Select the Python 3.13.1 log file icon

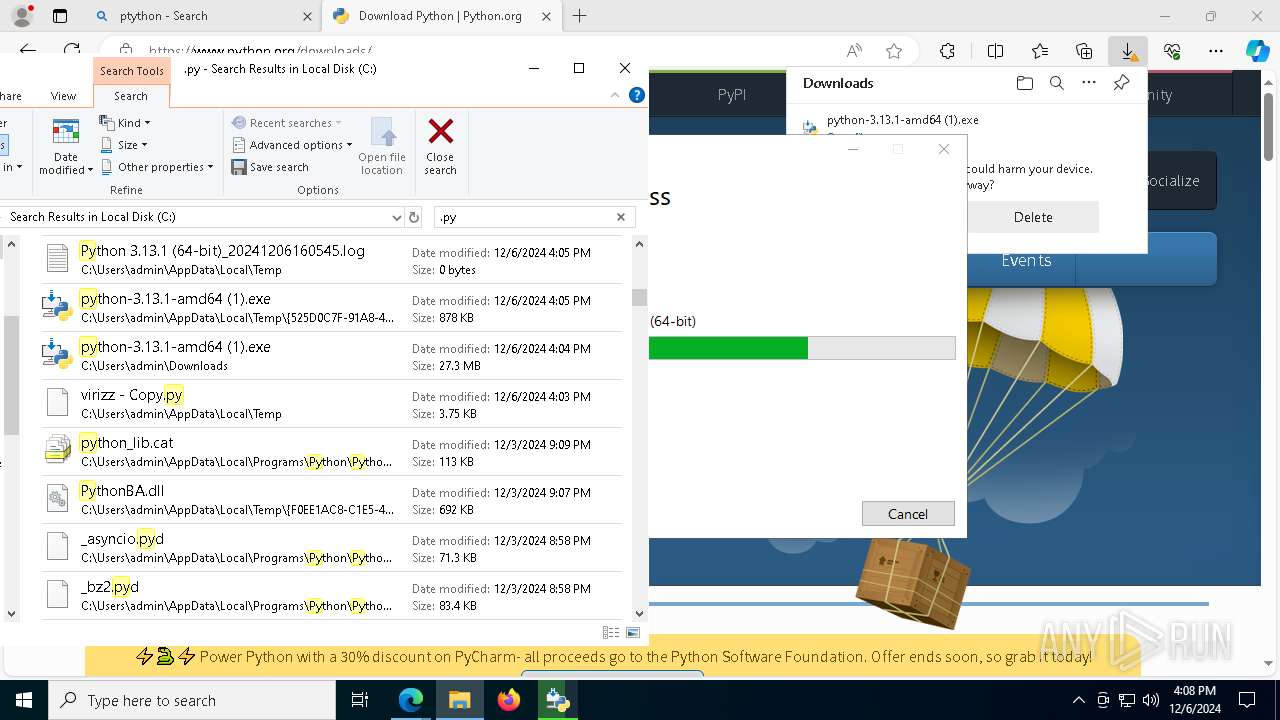(58, 259)
